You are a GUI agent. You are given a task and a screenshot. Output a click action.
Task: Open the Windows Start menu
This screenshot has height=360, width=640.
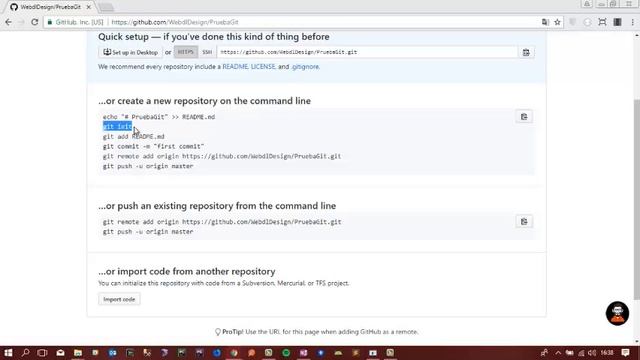[x=8, y=353]
